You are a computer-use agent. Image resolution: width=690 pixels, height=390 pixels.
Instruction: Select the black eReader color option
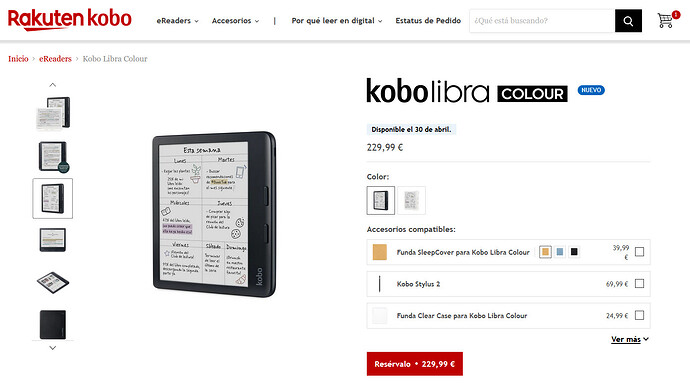click(x=381, y=200)
